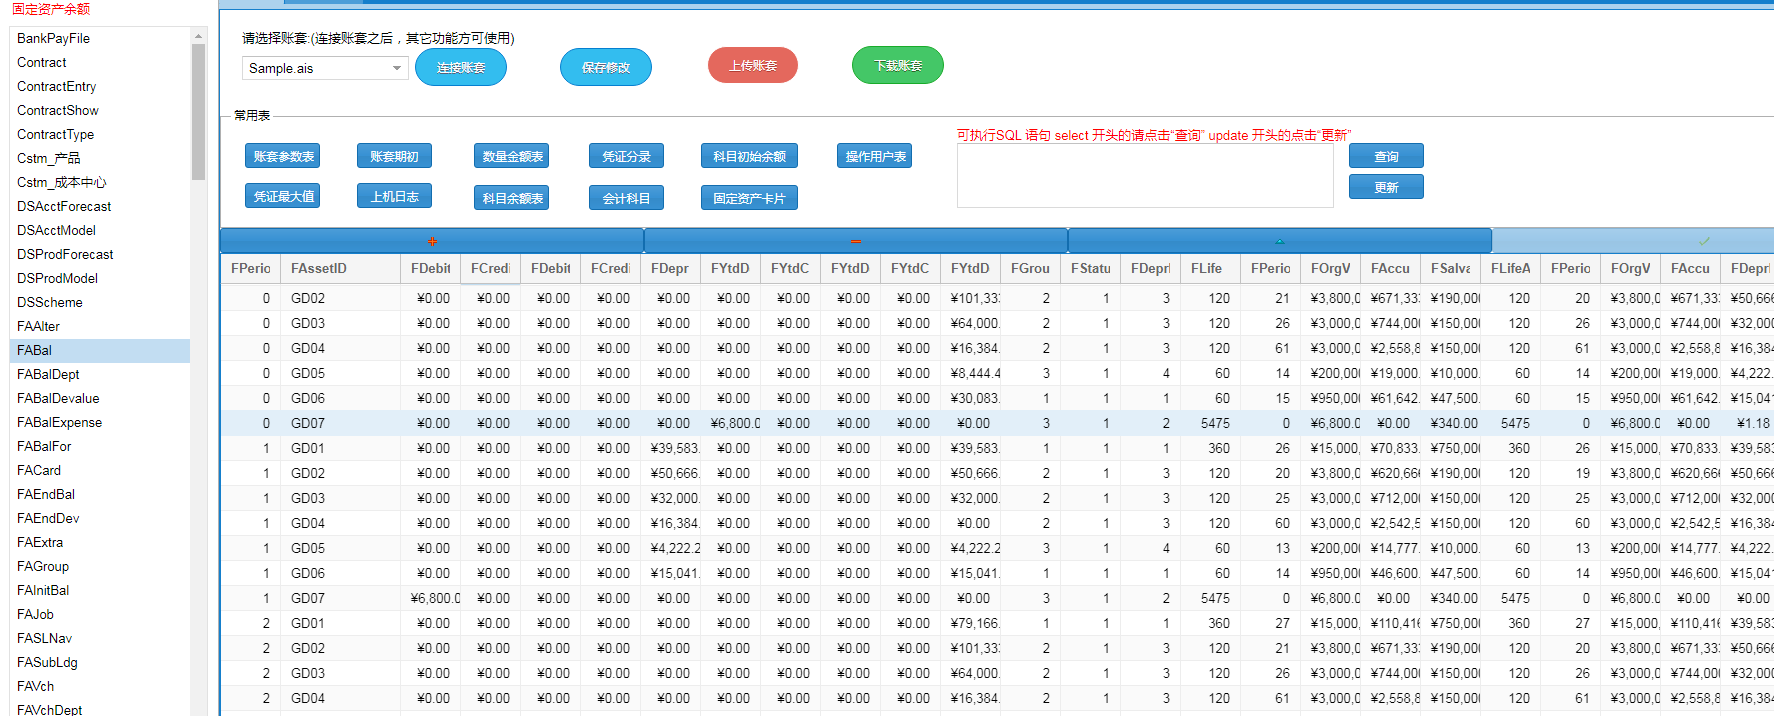1774x716 pixels.
Task: Open the 会计科目 table
Action: tap(626, 198)
